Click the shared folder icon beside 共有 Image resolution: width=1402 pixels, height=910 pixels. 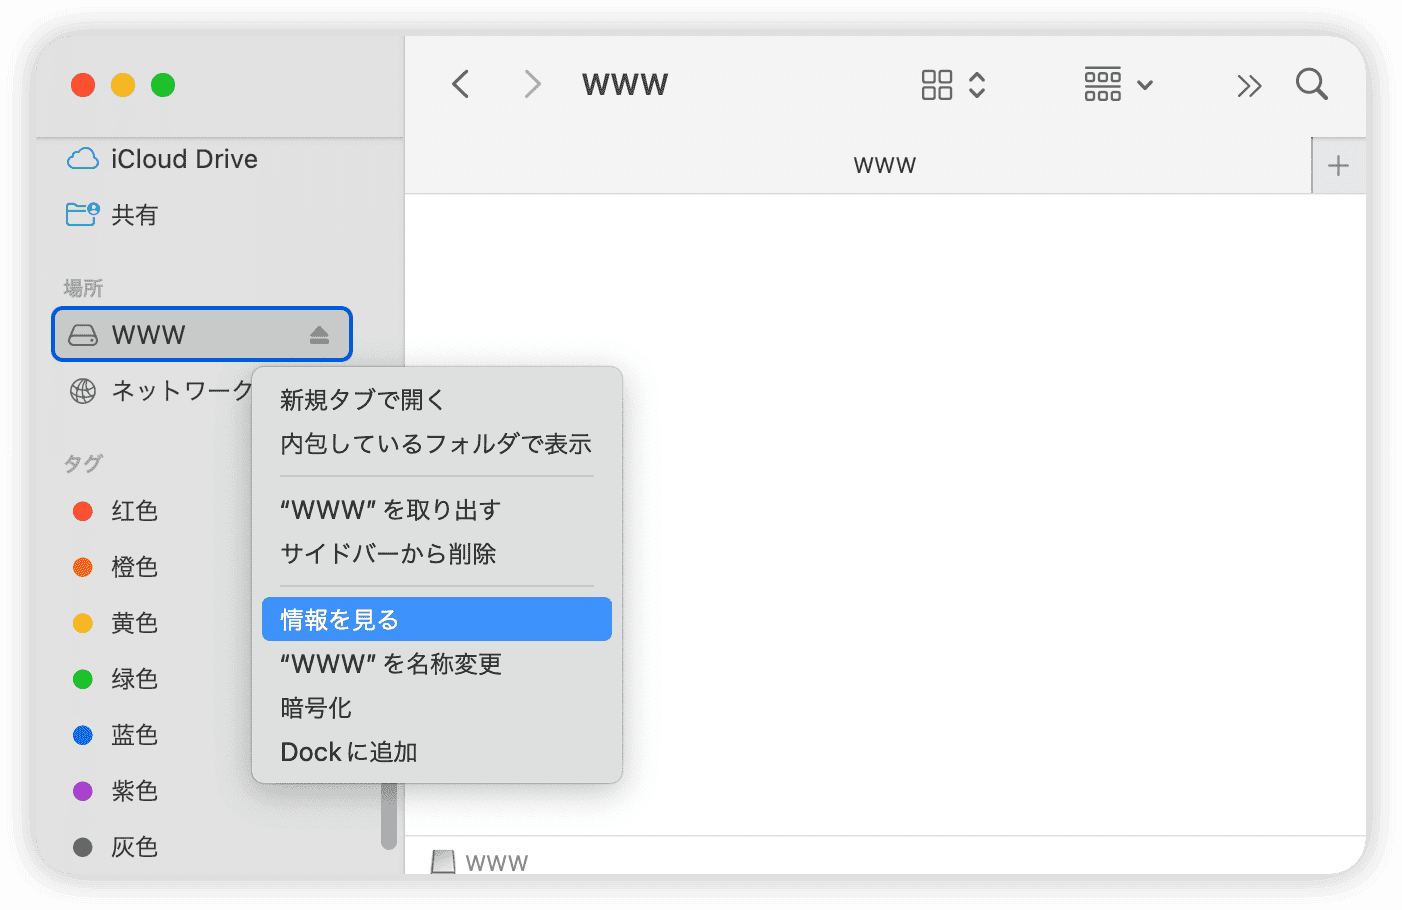click(83, 214)
